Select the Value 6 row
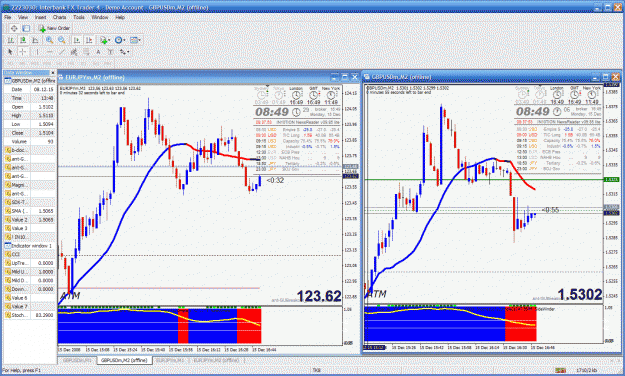 (29, 298)
